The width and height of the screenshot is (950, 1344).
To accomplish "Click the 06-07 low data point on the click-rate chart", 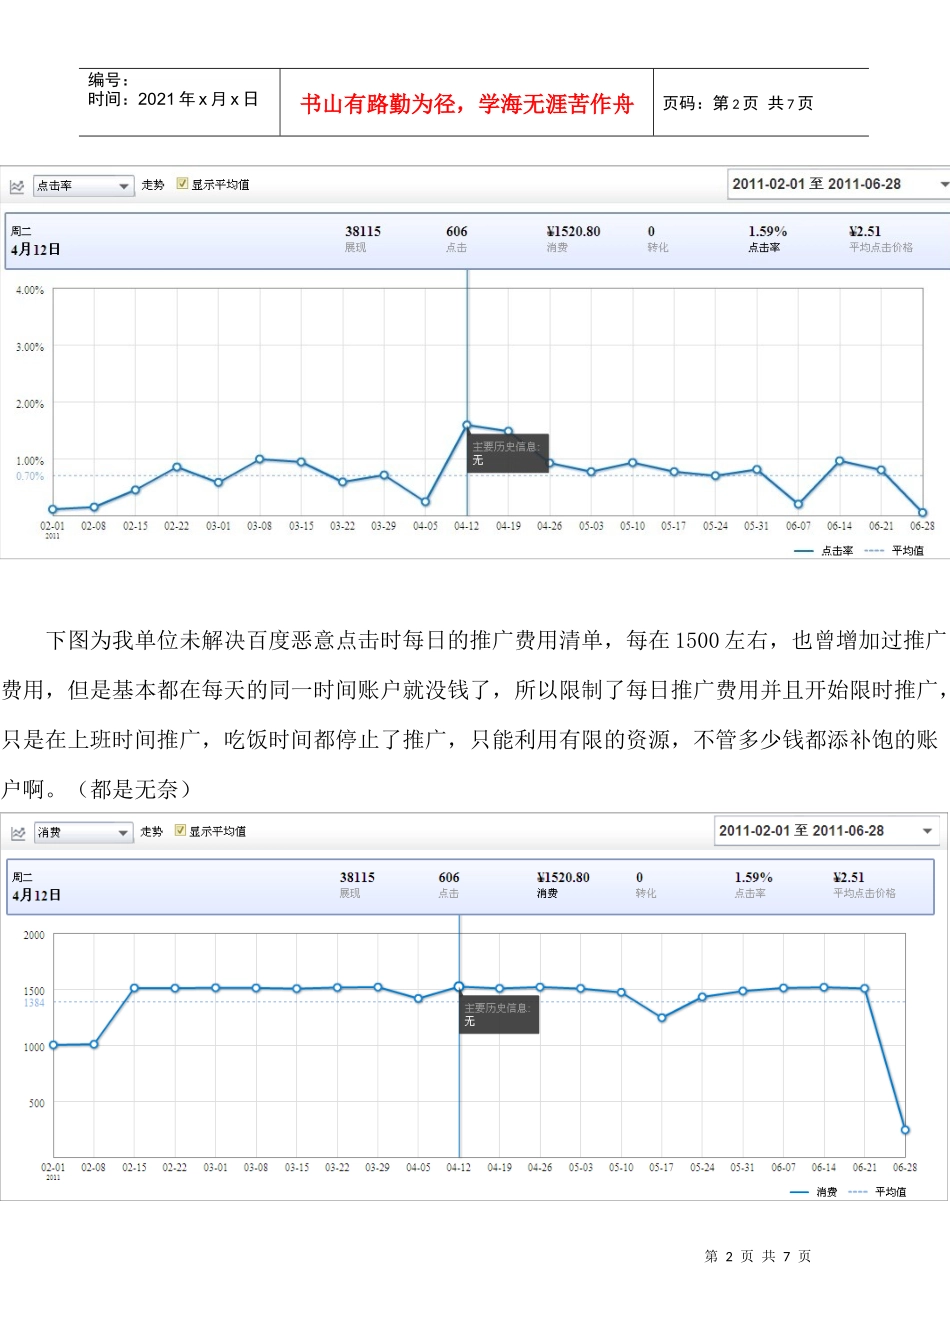I will (798, 504).
